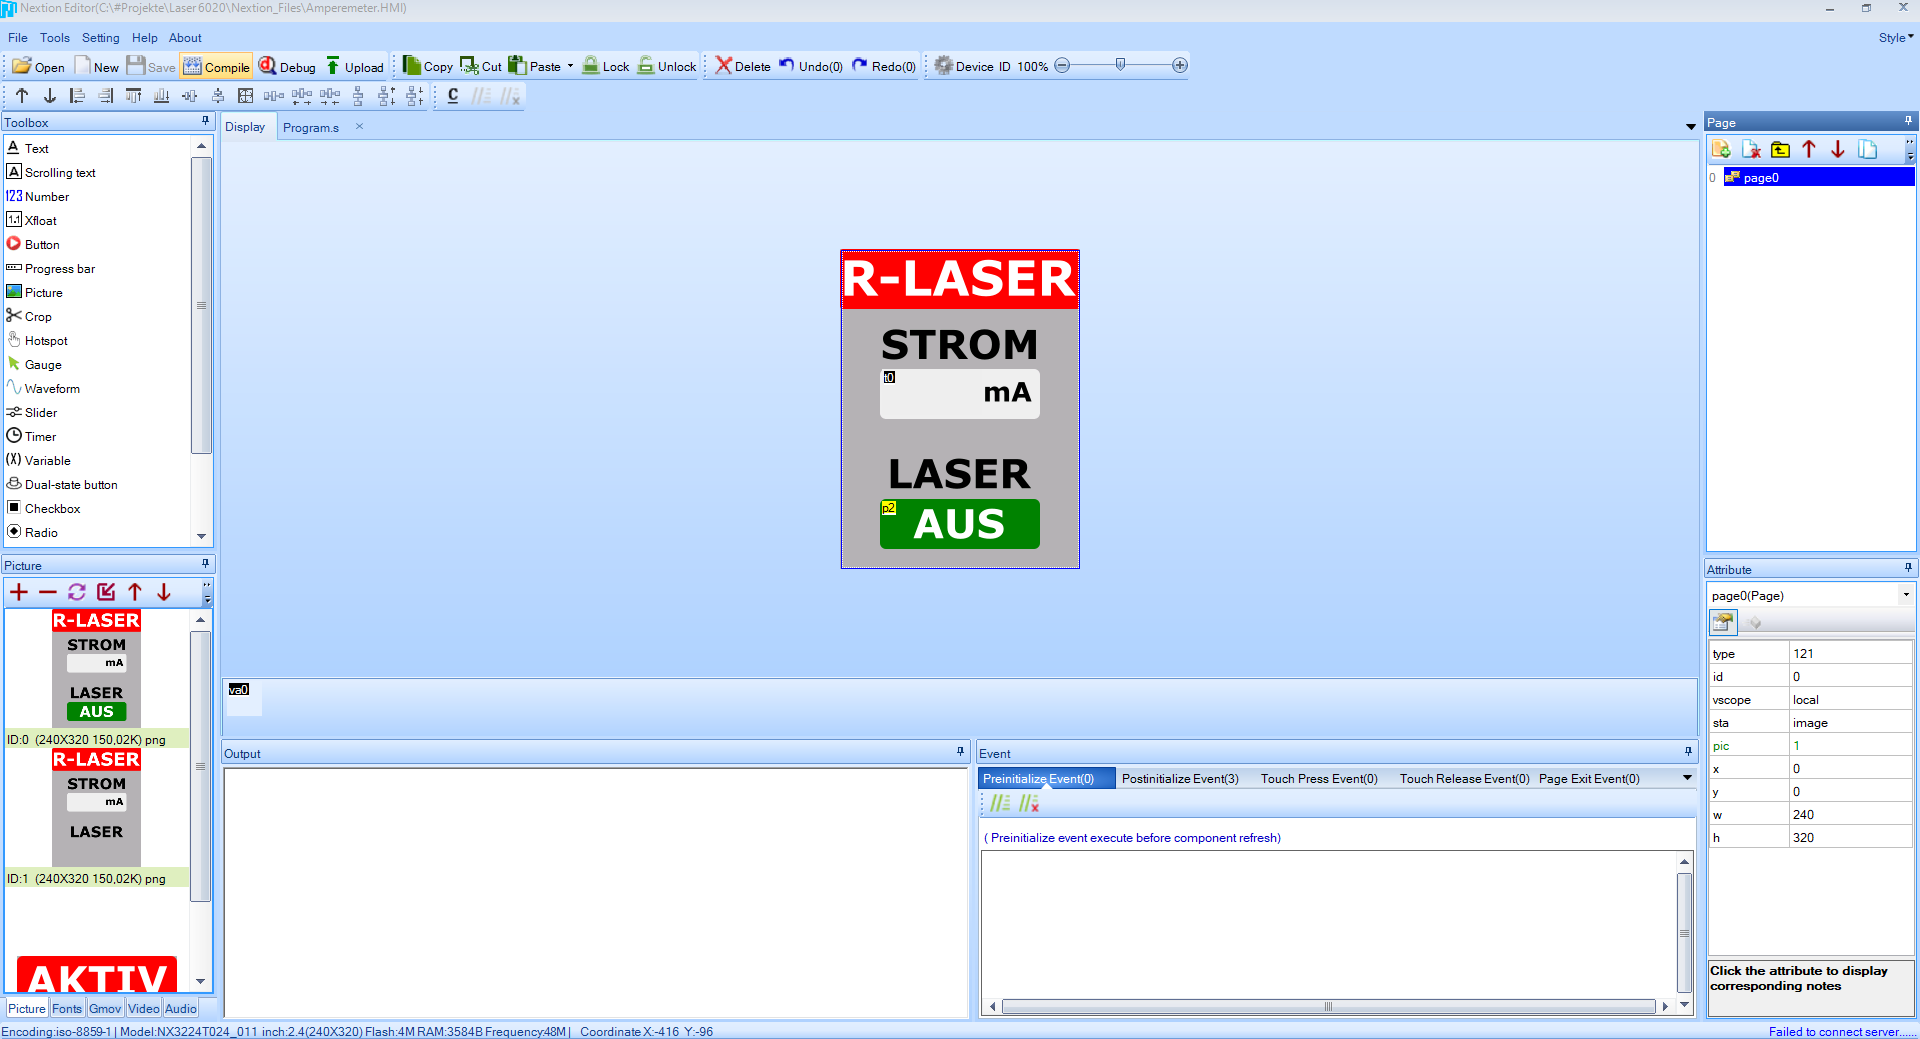Switch to the Postinitialize Event(3) tab

pos(1180,779)
